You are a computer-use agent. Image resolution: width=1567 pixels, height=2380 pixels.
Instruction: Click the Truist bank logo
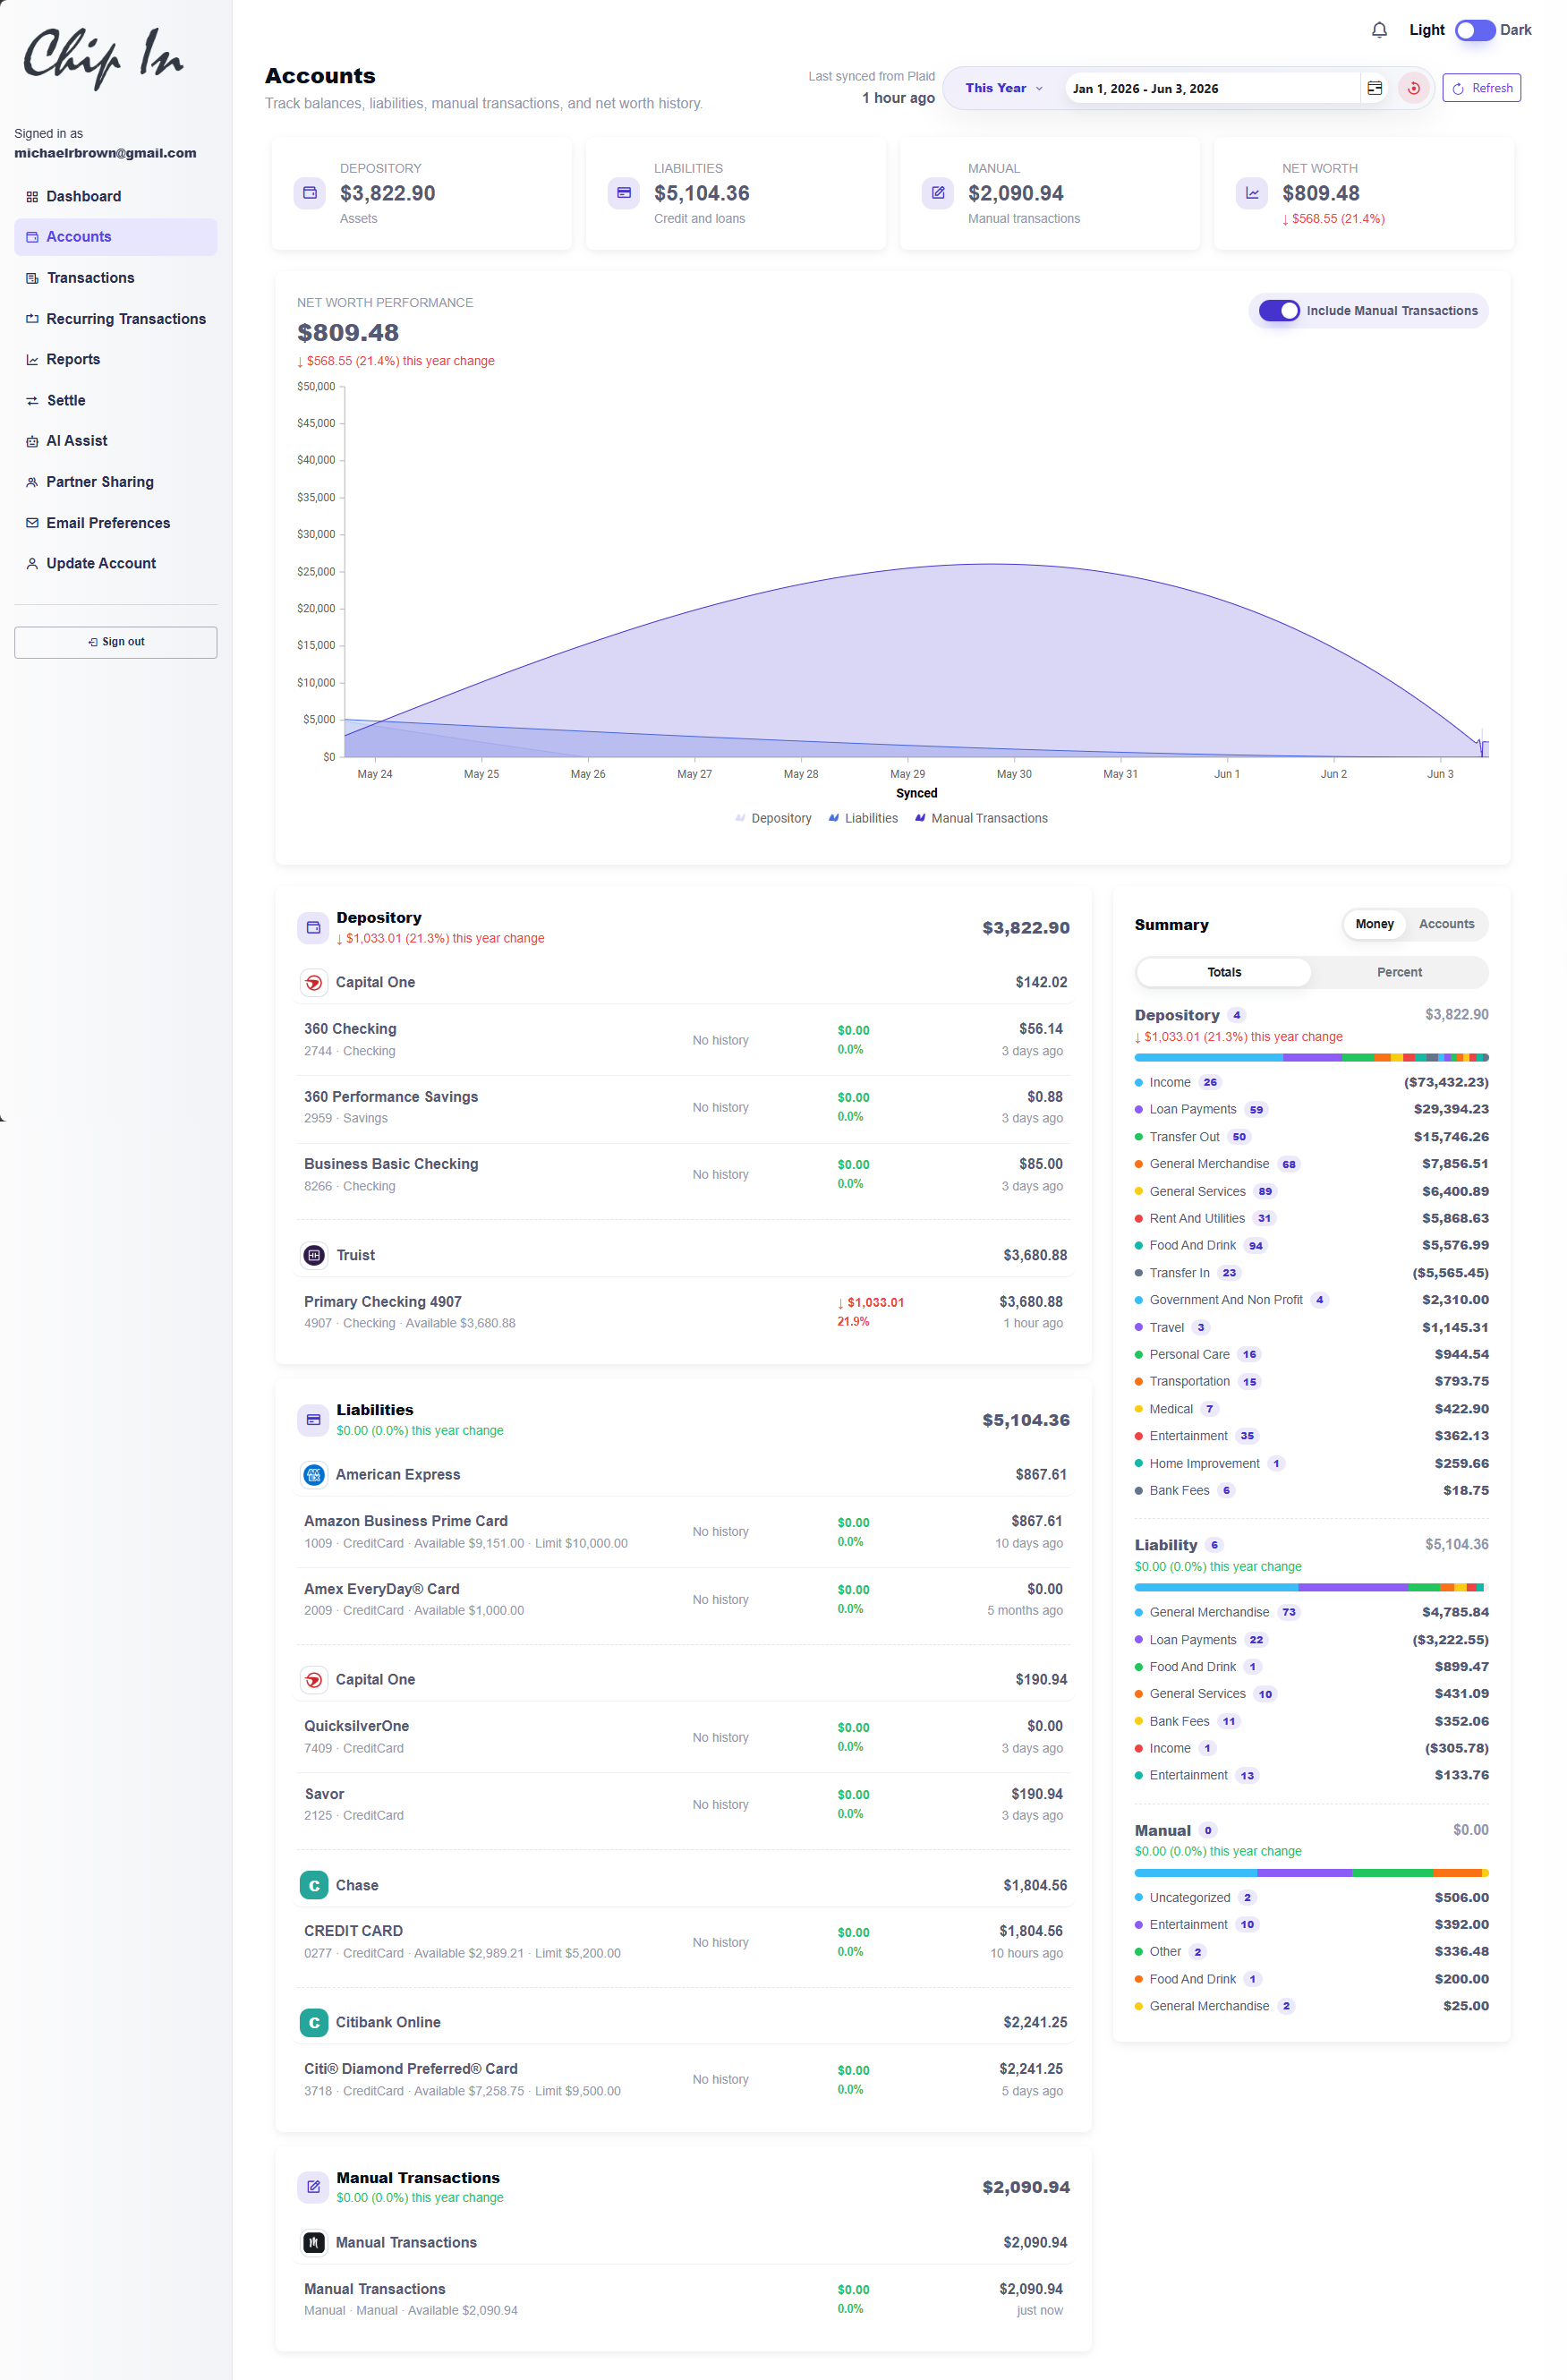314,1255
